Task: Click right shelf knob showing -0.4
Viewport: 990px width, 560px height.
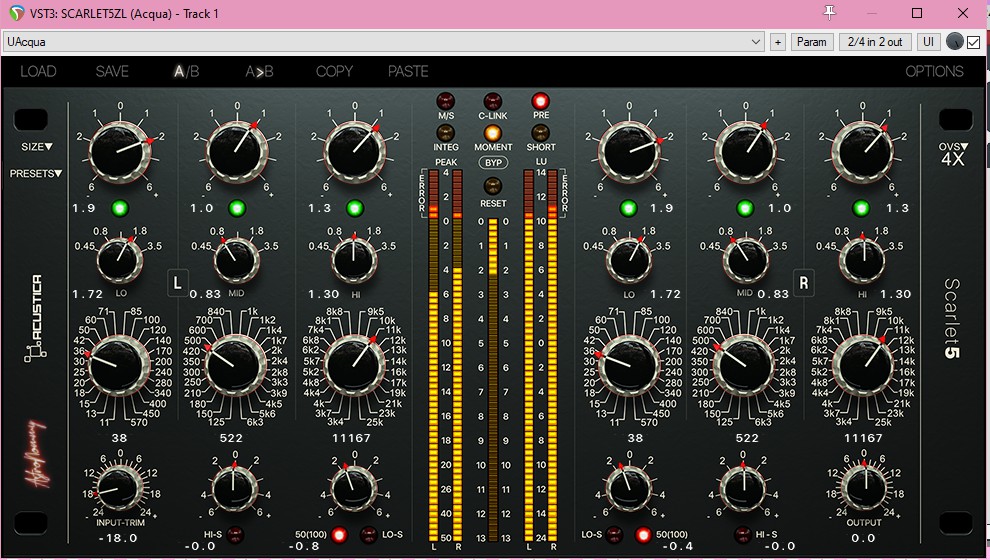Action: (x=628, y=489)
